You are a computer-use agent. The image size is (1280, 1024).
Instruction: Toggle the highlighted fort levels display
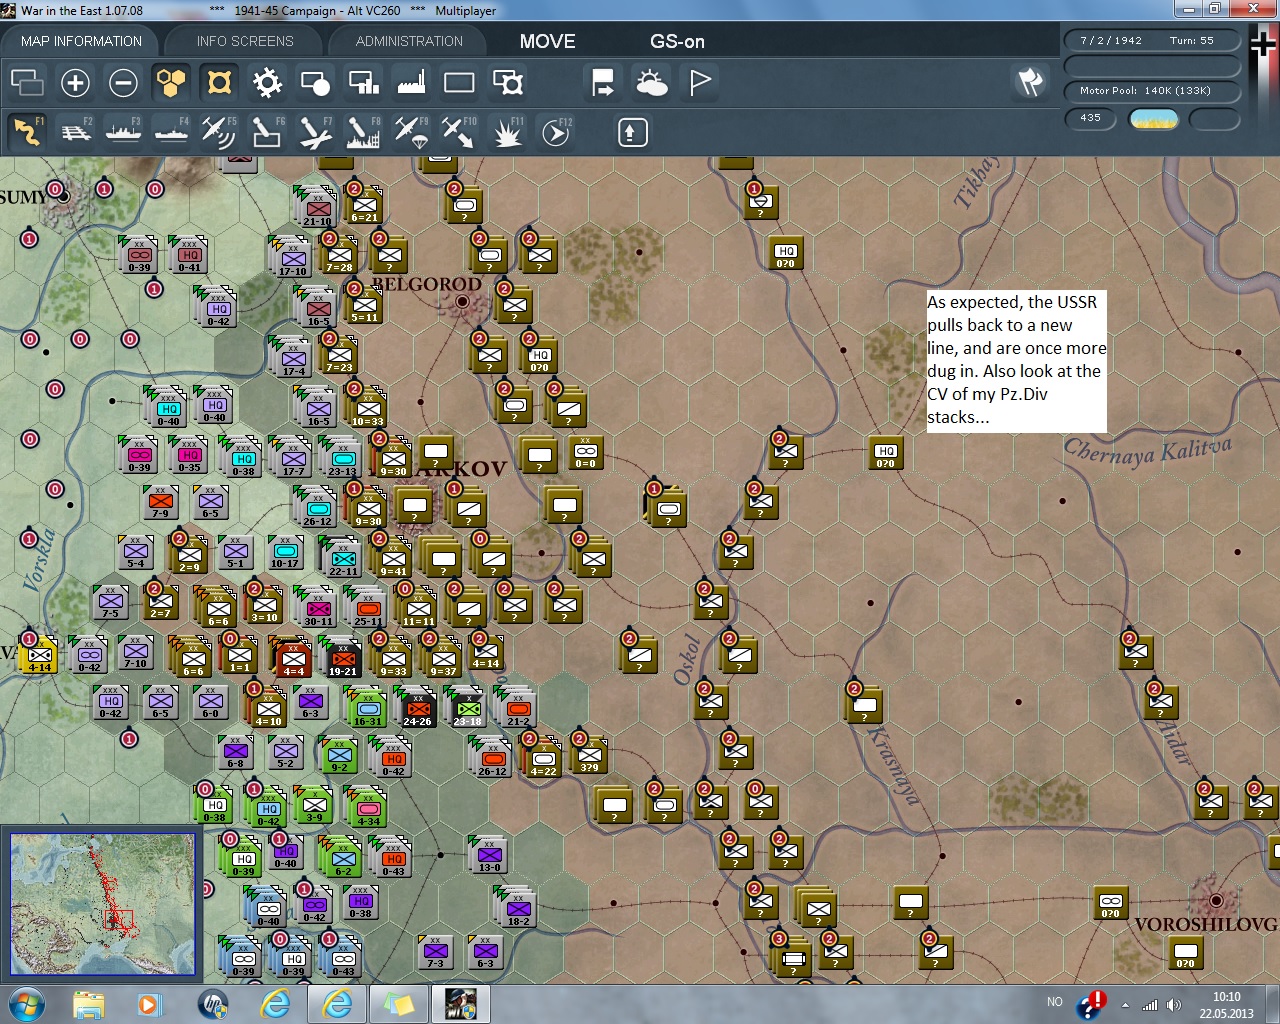pyautogui.click(x=219, y=83)
